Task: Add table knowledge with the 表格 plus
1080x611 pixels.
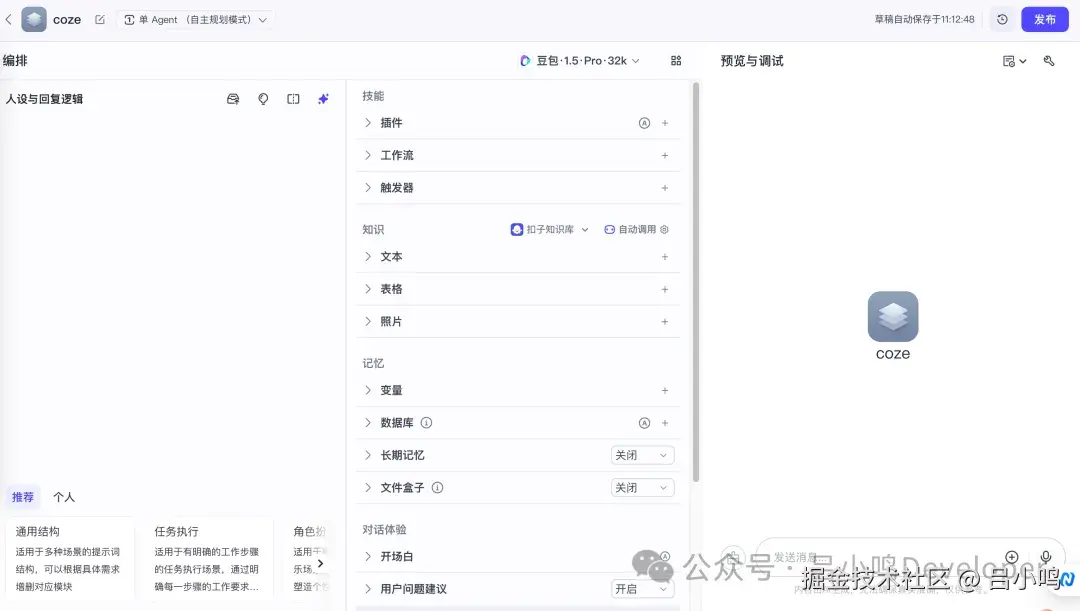Action: pyautogui.click(x=665, y=289)
